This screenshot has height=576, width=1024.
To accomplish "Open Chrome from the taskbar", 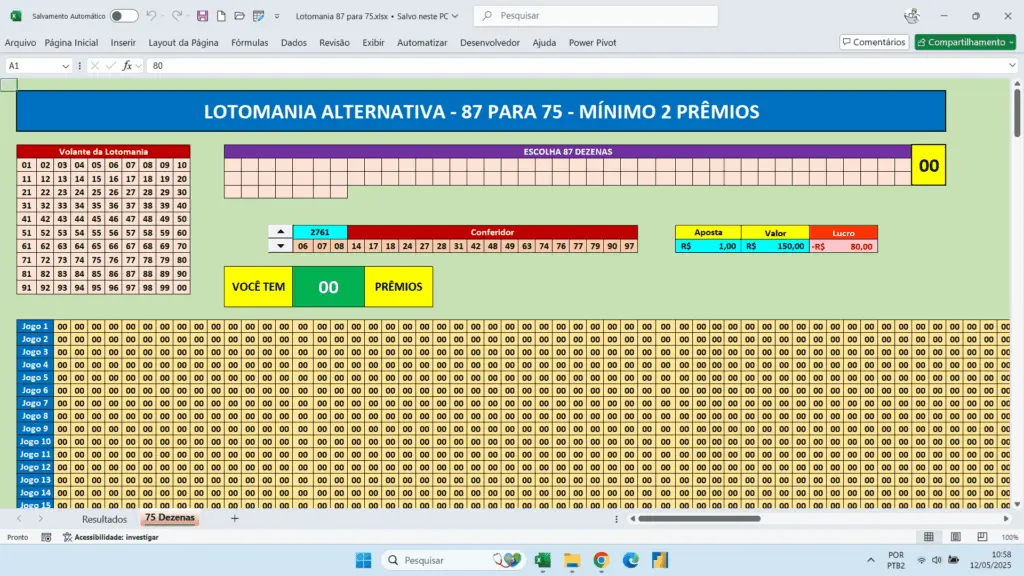I will pos(601,560).
